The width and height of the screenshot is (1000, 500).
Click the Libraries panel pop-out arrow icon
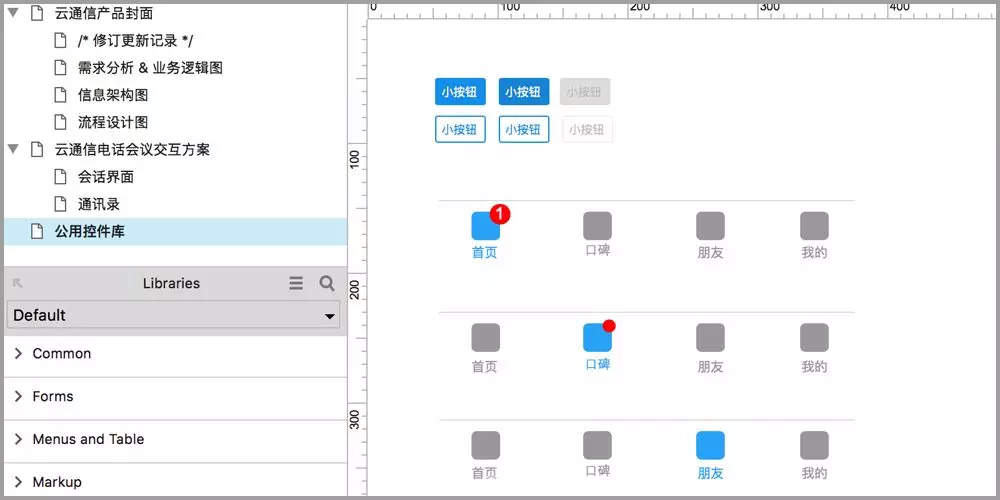click(18, 283)
